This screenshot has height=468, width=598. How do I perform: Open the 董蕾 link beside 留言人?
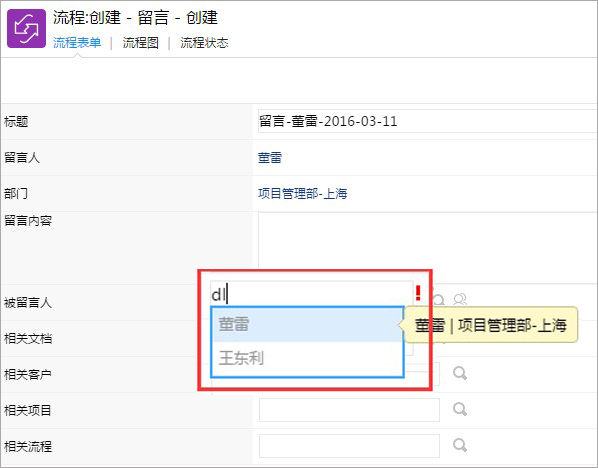[x=270, y=158]
